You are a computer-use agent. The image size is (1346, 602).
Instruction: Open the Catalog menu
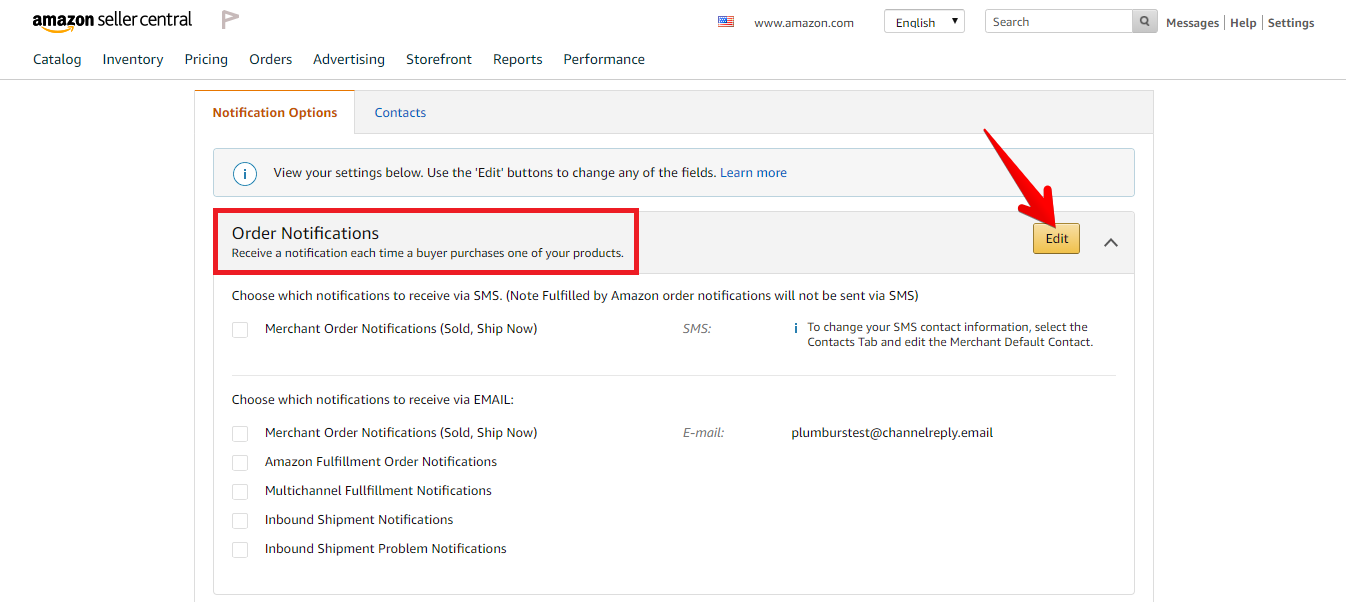[57, 59]
